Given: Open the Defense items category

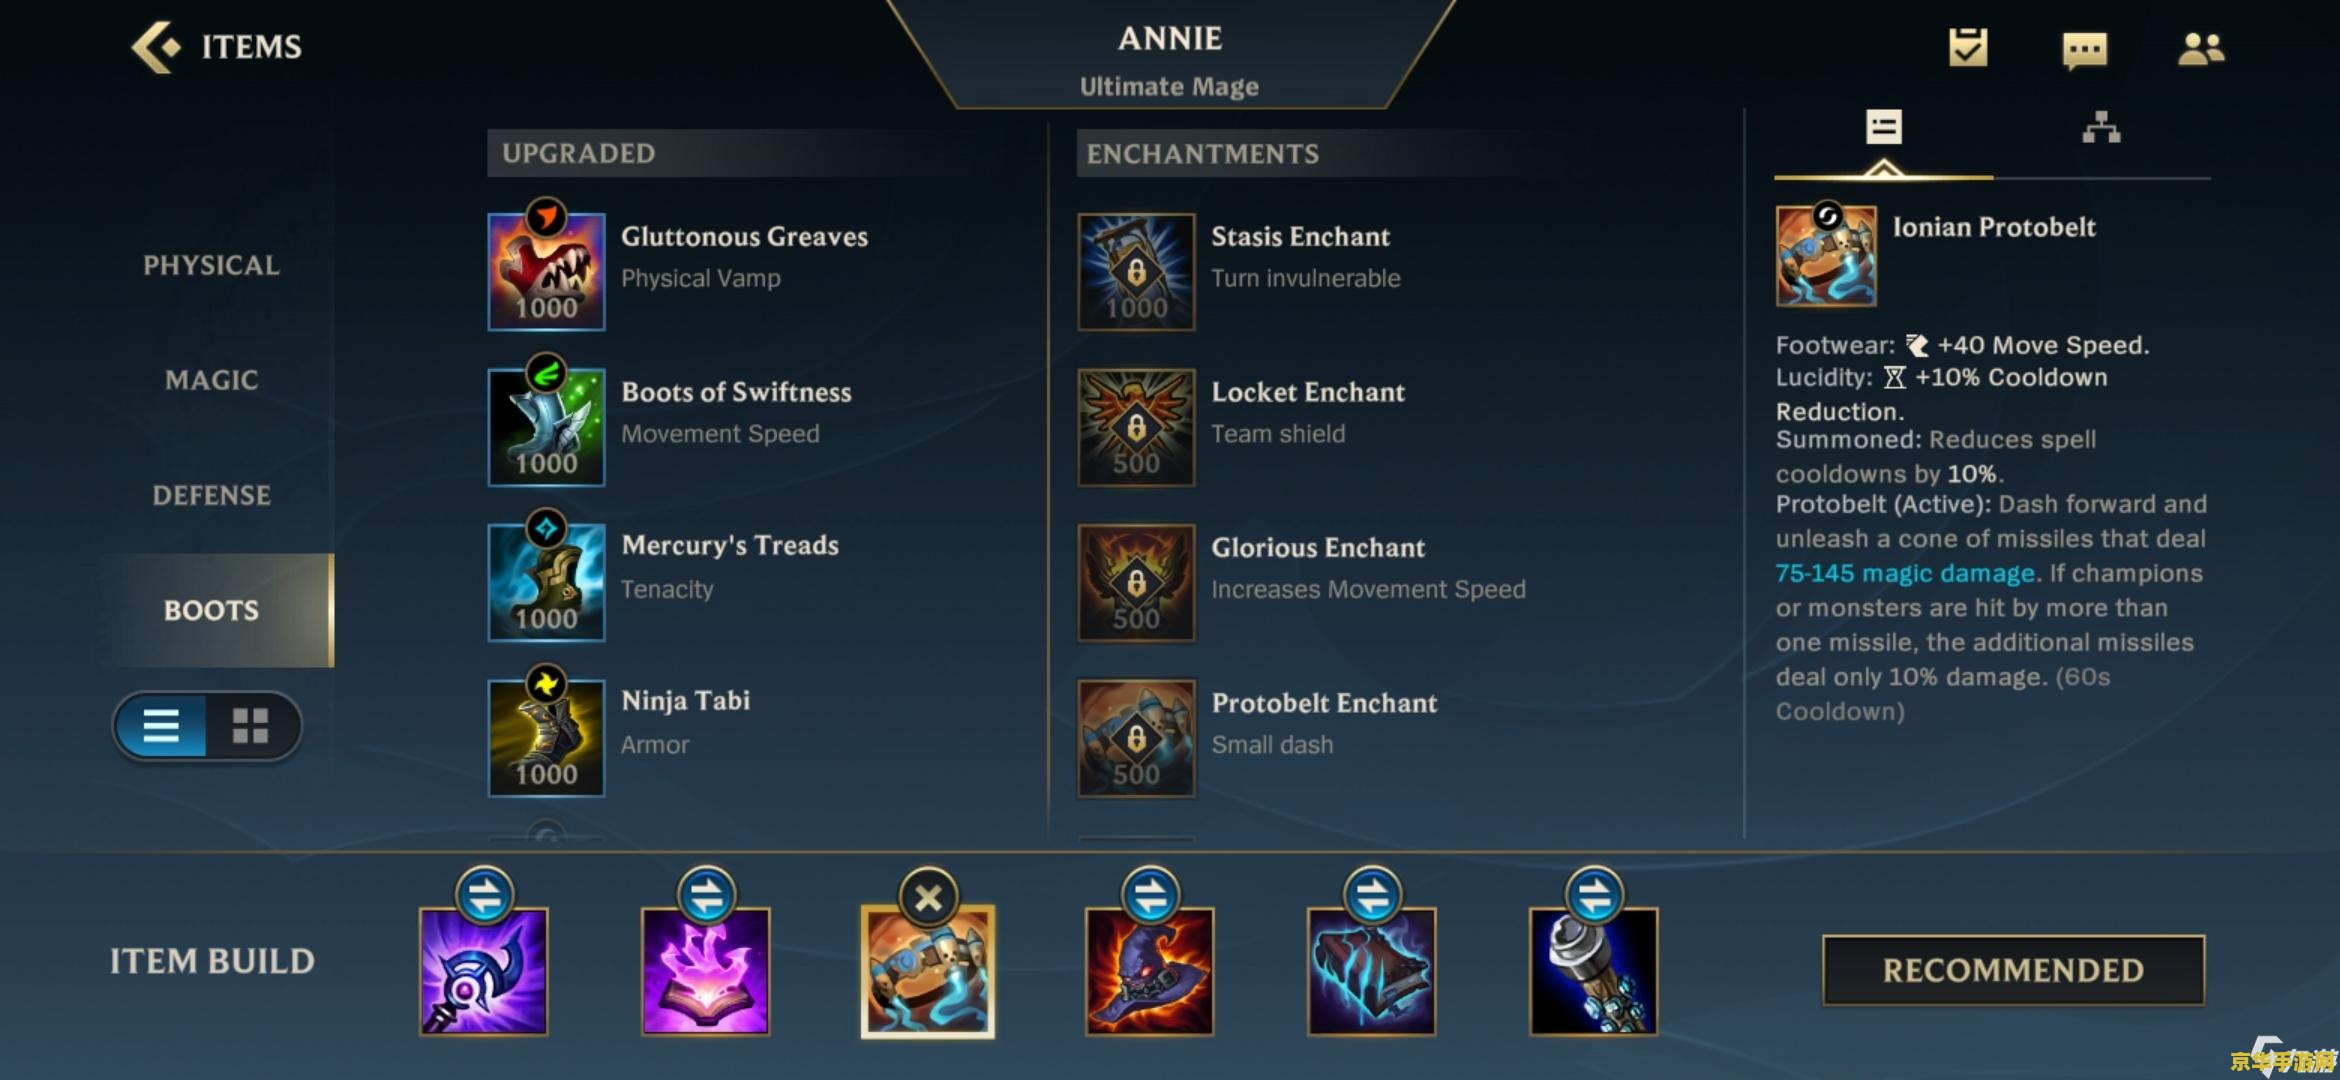Looking at the screenshot, I should (212, 495).
